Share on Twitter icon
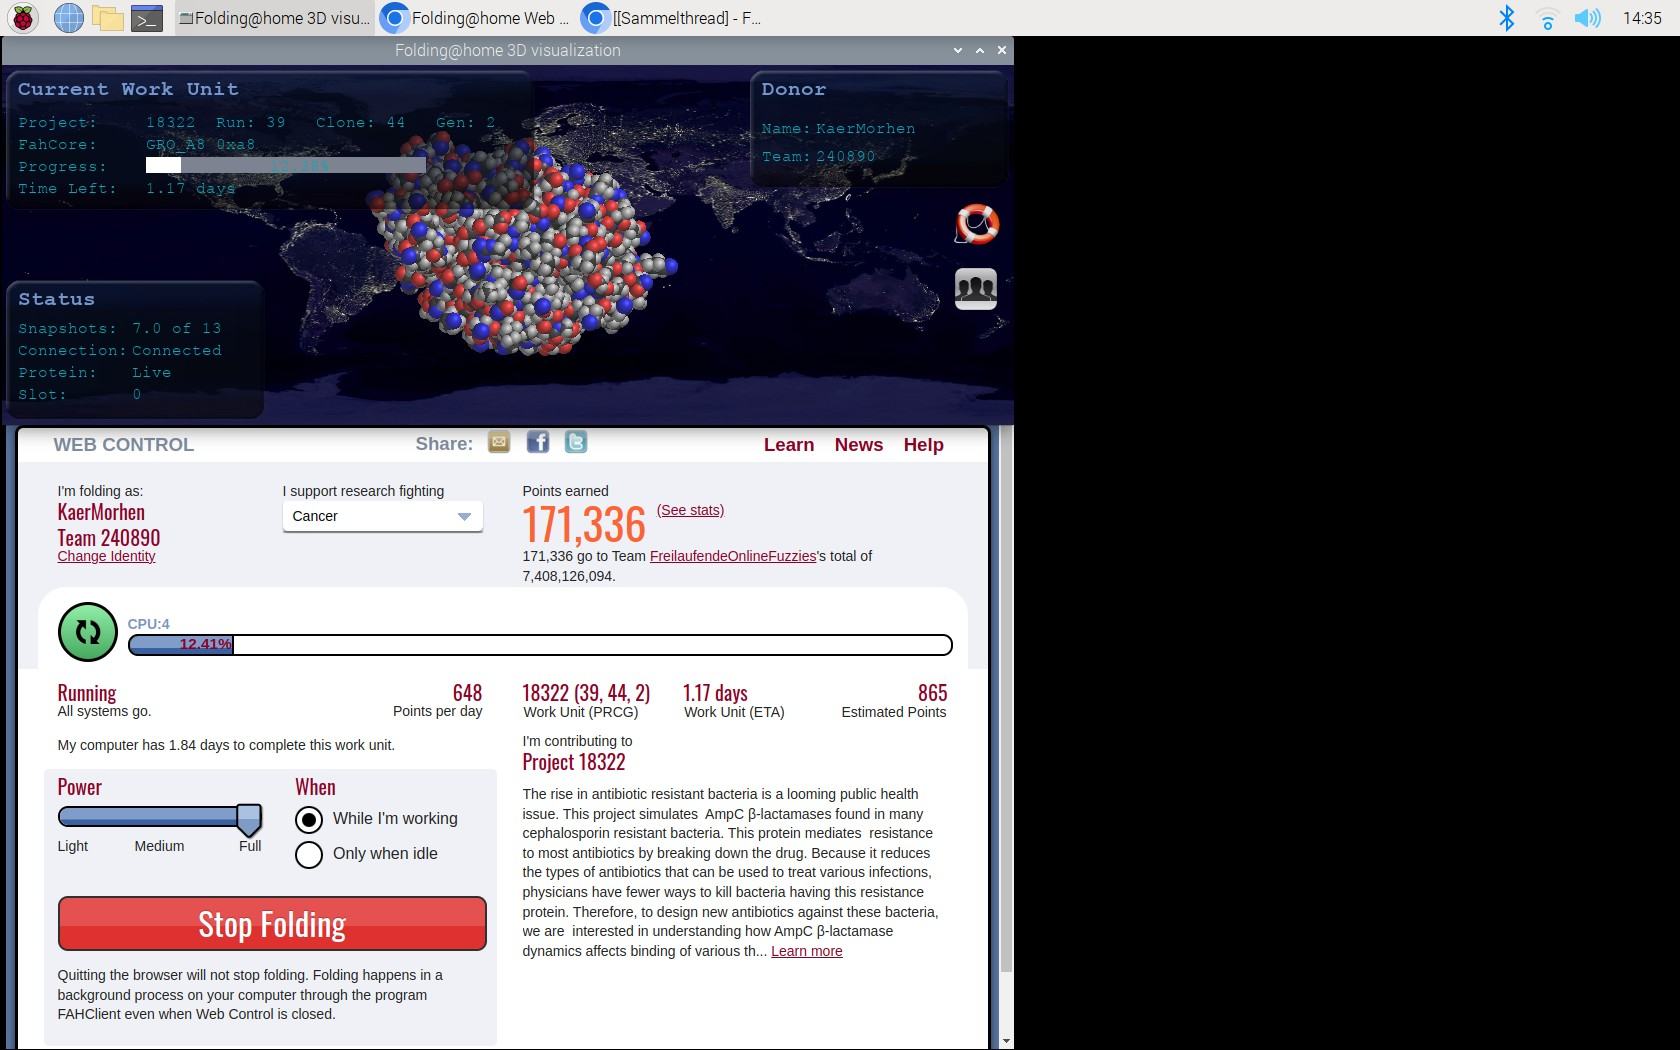Image resolution: width=1680 pixels, height=1050 pixels. [x=576, y=442]
